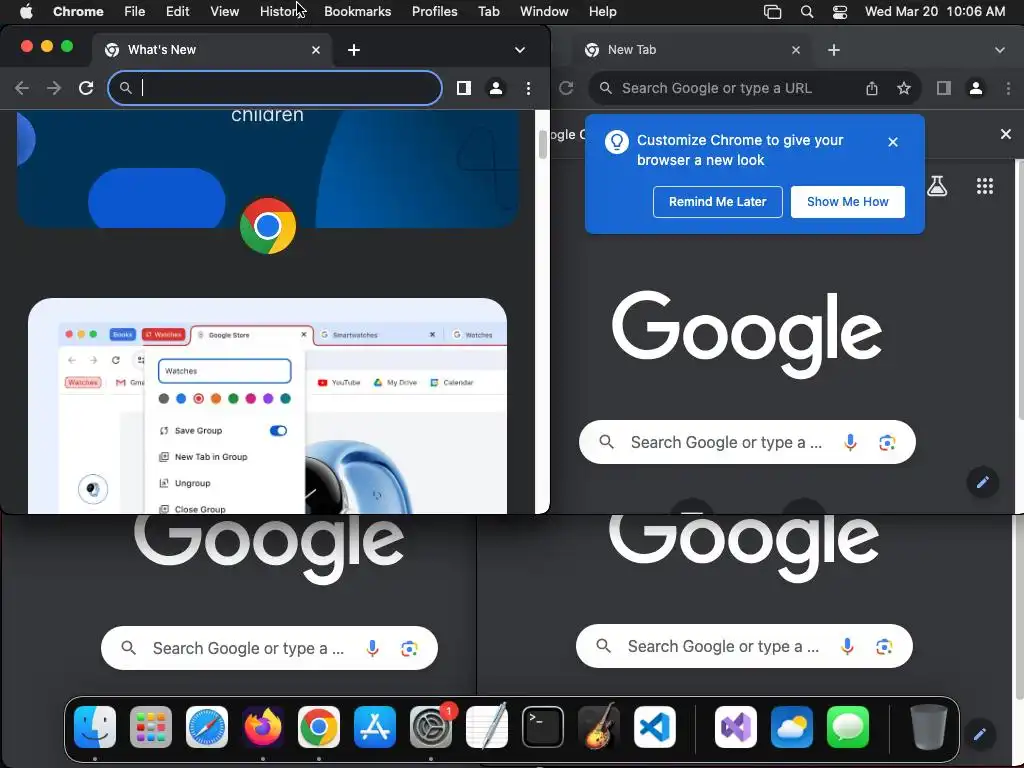Open Launchpad from the Dock
This screenshot has height=768, width=1024.
coord(151,727)
